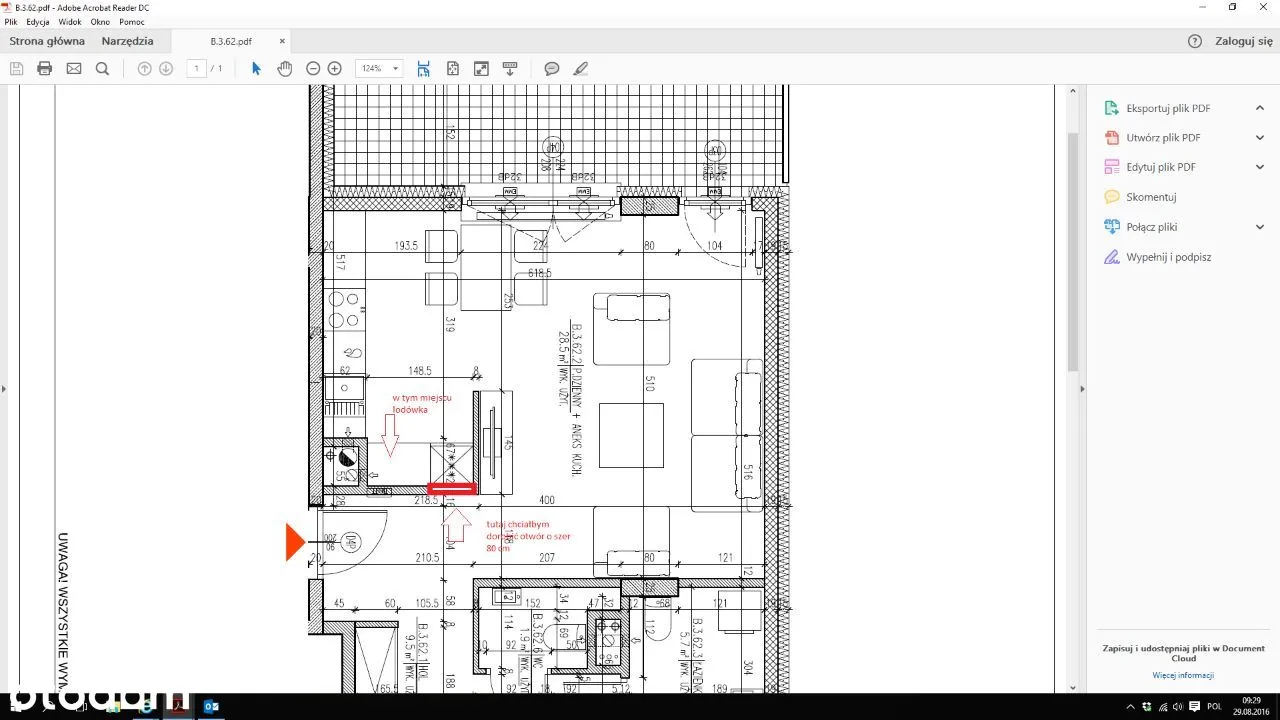Screen dimensions: 1280x720
Task: Click the Fit one full page icon
Action: [x=452, y=68]
